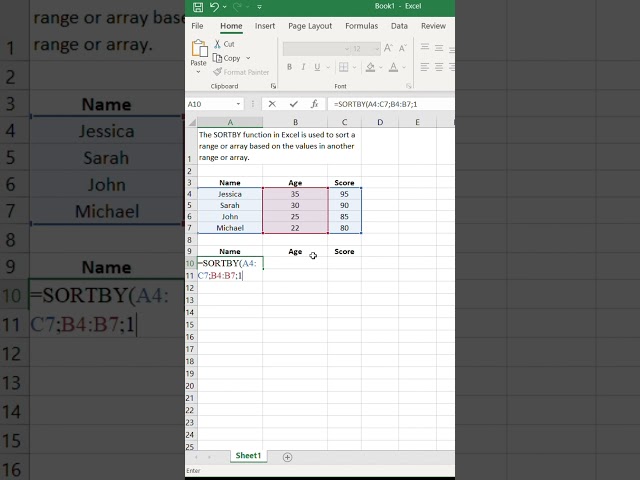Switch to the Insert ribbon tab

[264, 26]
